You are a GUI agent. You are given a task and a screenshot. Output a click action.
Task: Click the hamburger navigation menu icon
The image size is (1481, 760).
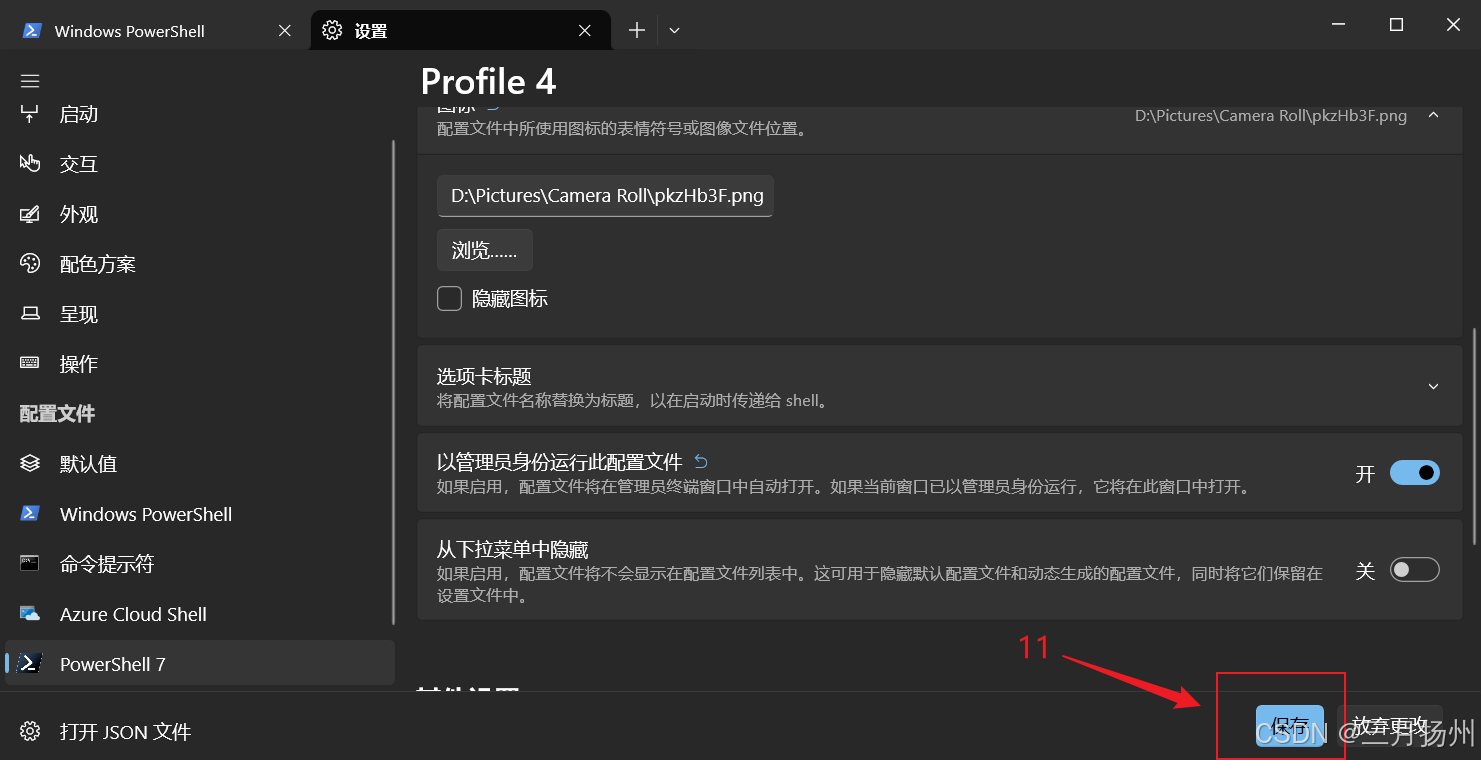coord(29,80)
